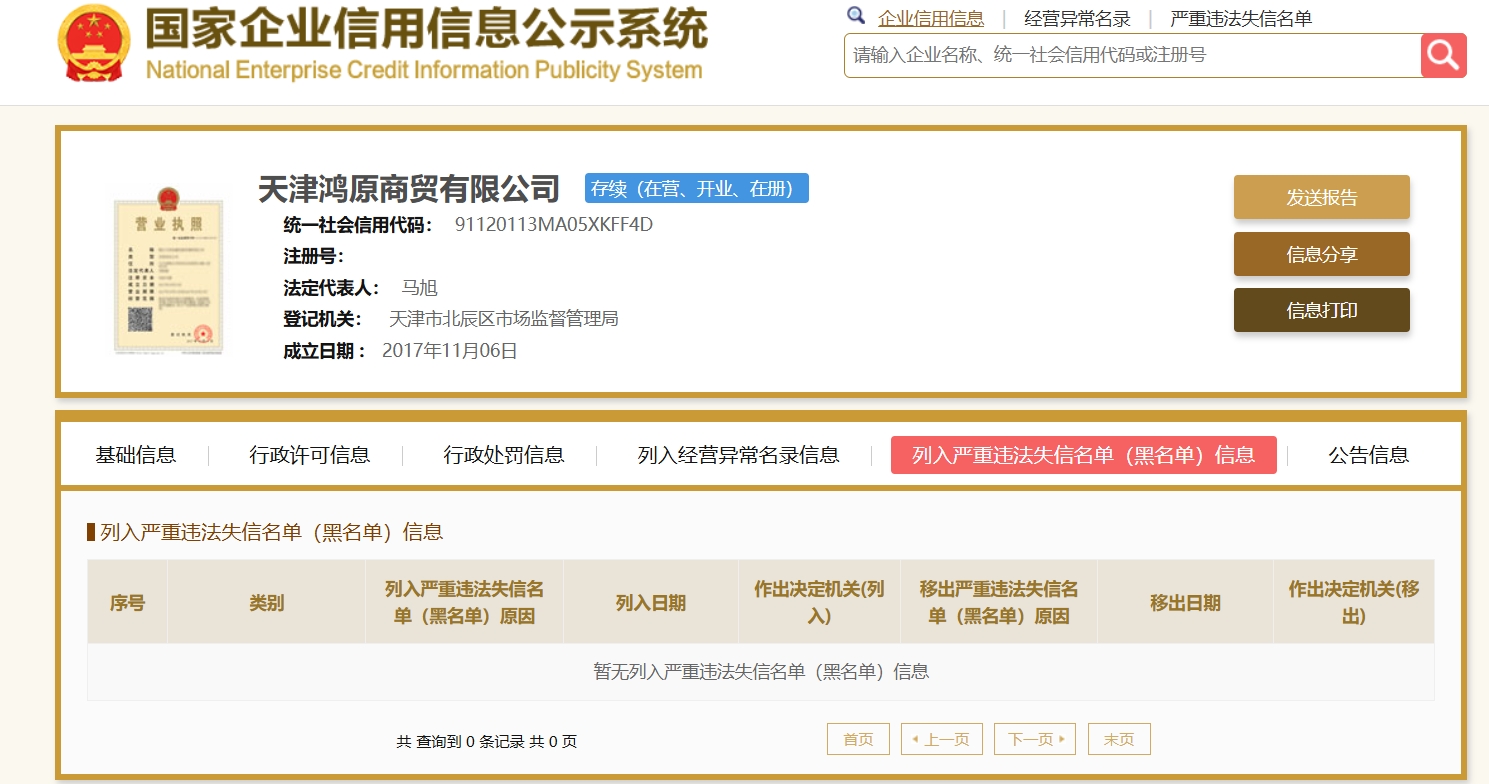Select the highlighted 列入严重违法失信名单（黑名单）信息 tab
The height and width of the screenshot is (784, 1489).
click(x=1083, y=455)
